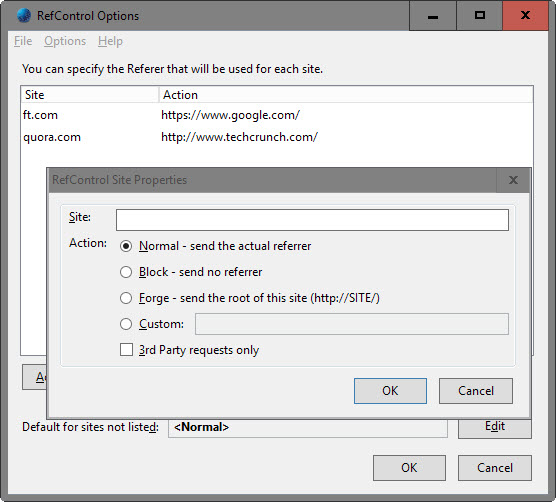Close the RefControl Site Properties dialog
556x502 pixels.
[x=513, y=180]
